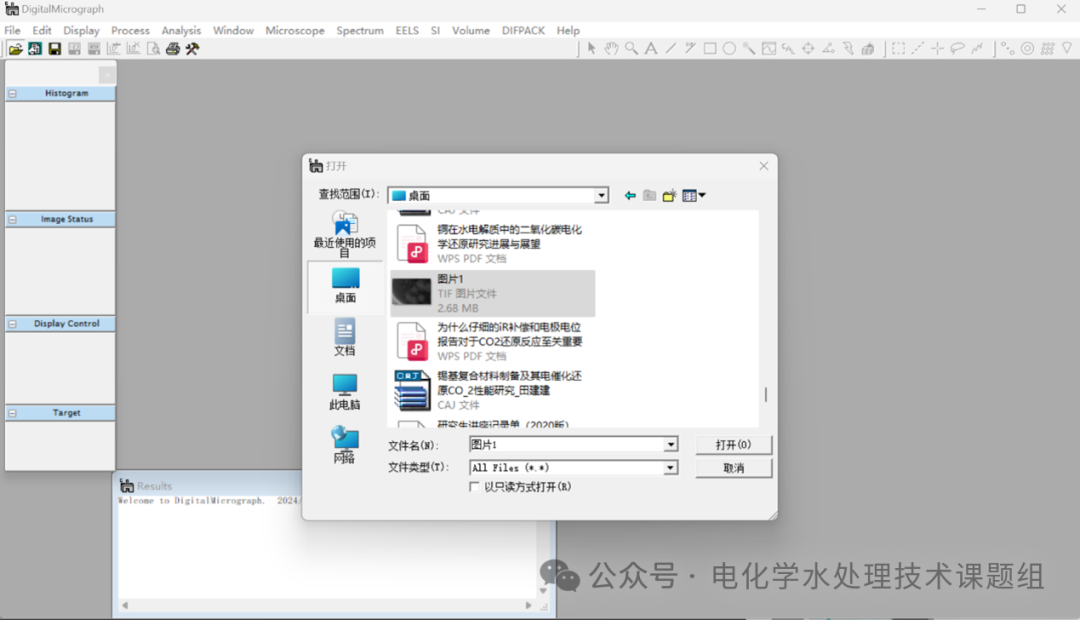The width and height of the screenshot is (1080, 620).
Task: Select the Text annotation tool
Action: [x=651, y=48]
